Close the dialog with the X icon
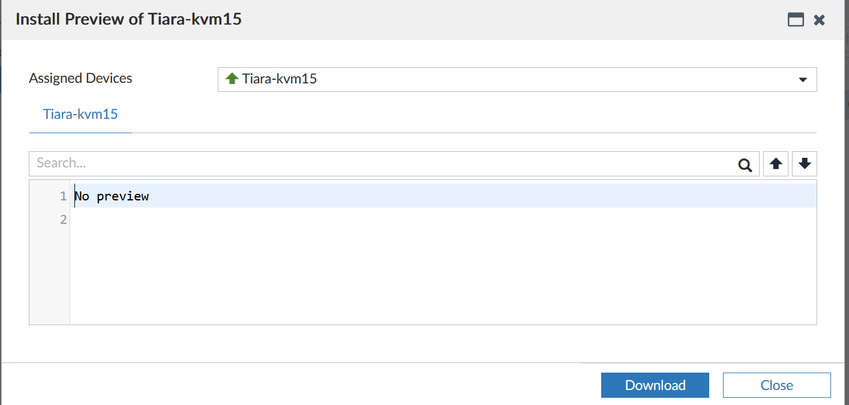Screen dimensions: 849x405 tap(819, 20)
